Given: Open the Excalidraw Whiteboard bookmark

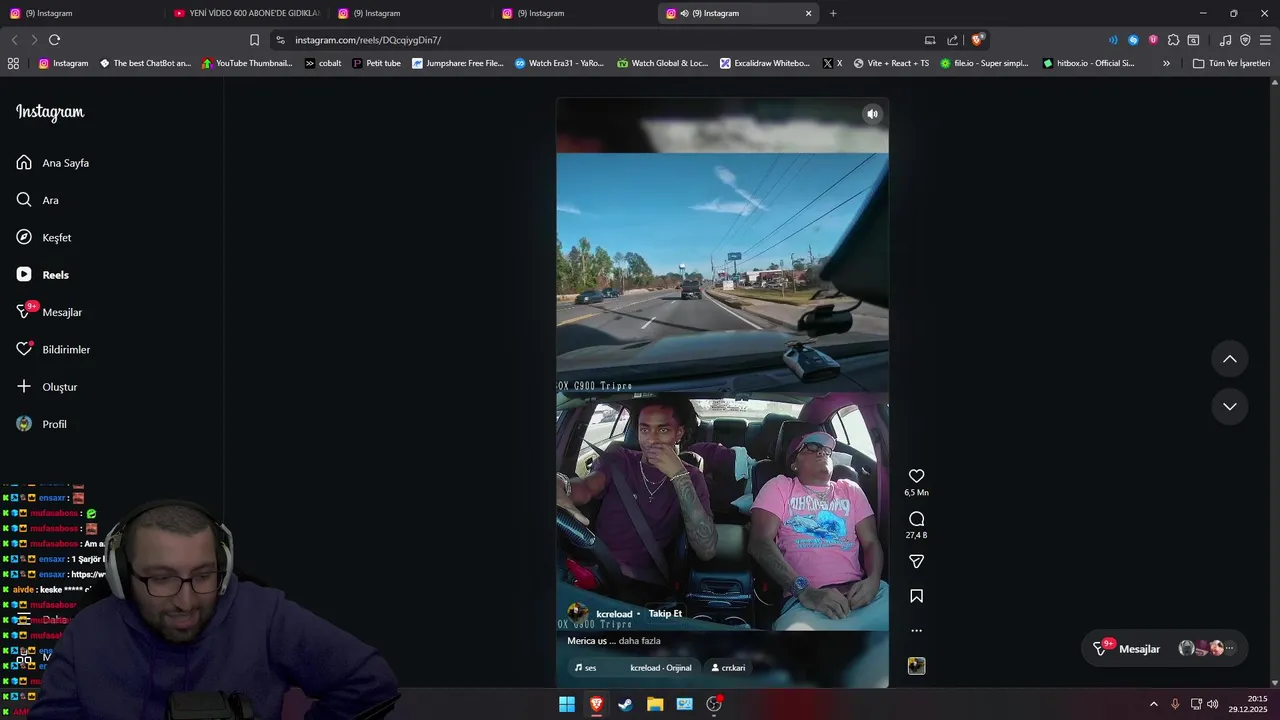Looking at the screenshot, I should click(x=765, y=63).
